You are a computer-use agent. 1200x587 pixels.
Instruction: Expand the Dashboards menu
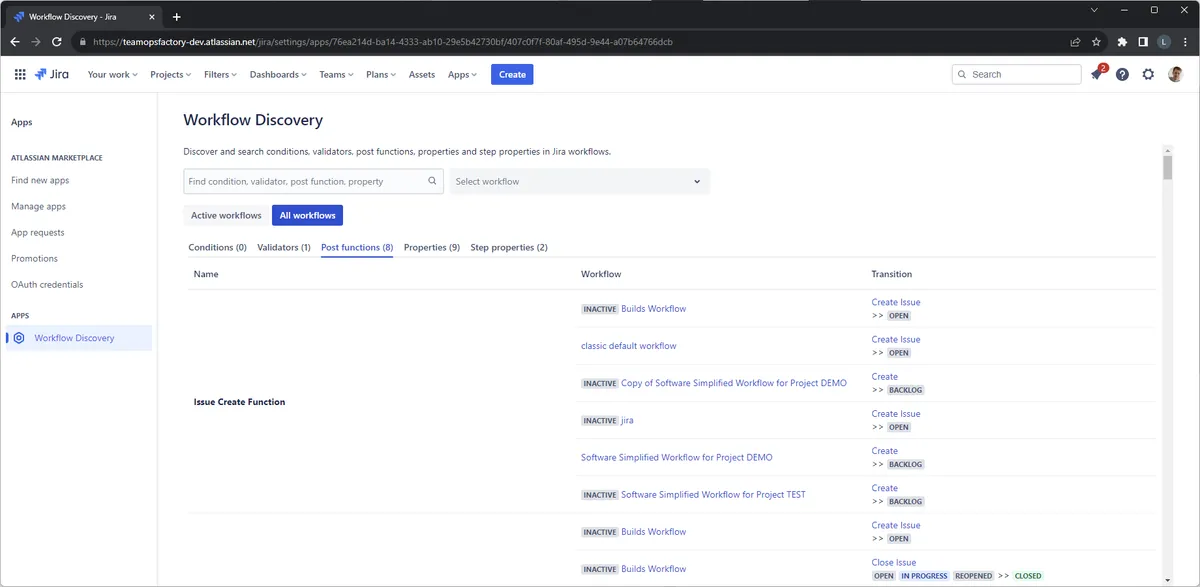(278, 74)
